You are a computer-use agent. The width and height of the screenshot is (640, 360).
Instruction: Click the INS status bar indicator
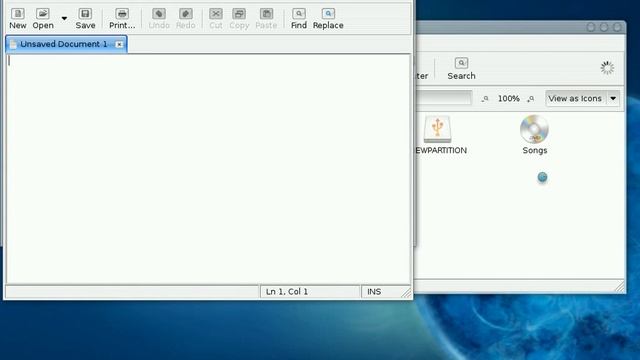374,291
